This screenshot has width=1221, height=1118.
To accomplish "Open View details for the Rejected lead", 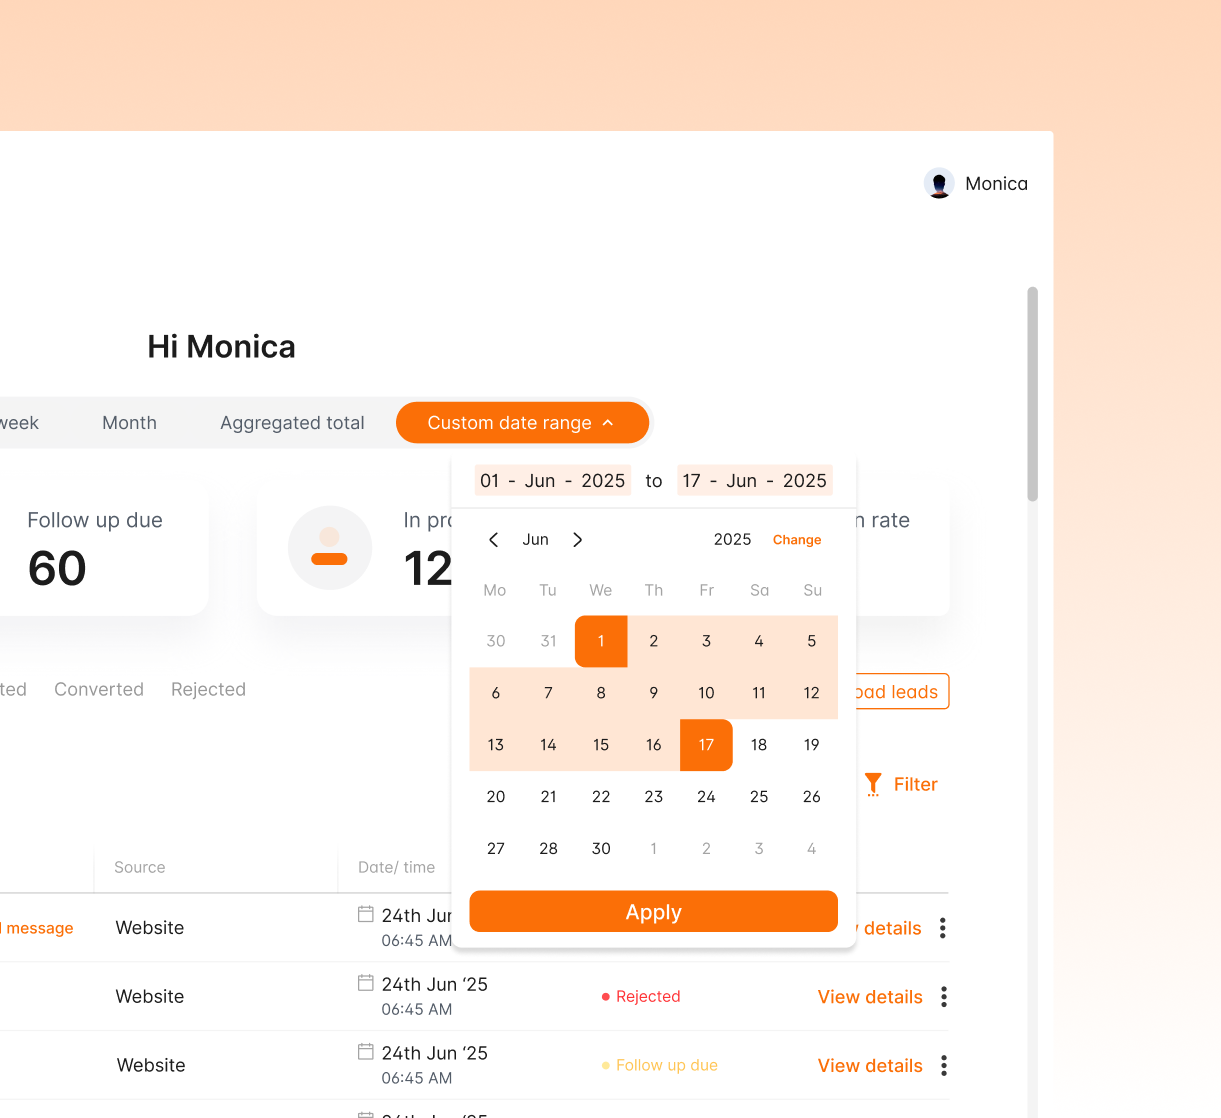I will pyautogui.click(x=869, y=996).
